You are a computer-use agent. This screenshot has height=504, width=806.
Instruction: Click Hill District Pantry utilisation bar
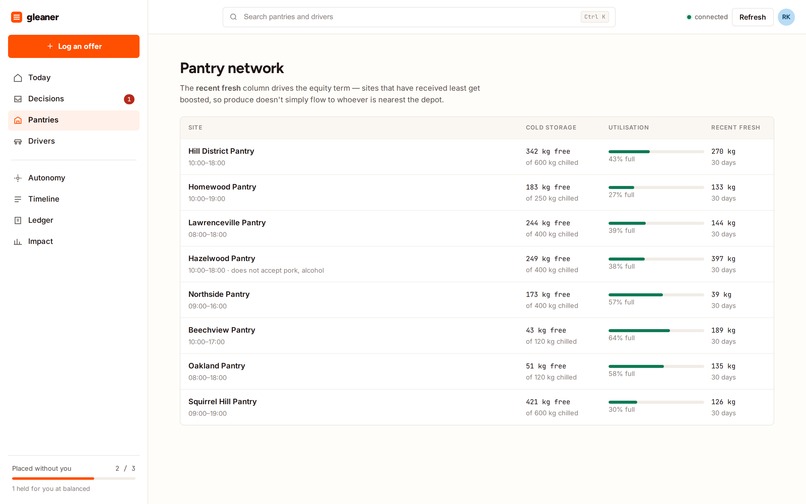point(656,152)
